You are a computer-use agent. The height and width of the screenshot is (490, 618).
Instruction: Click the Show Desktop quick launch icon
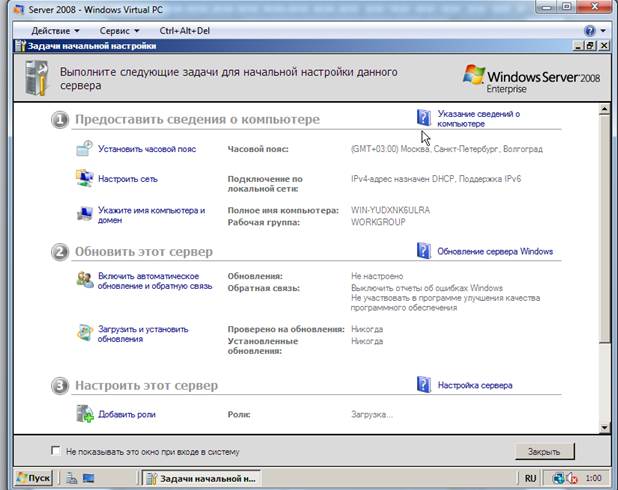tap(88, 478)
